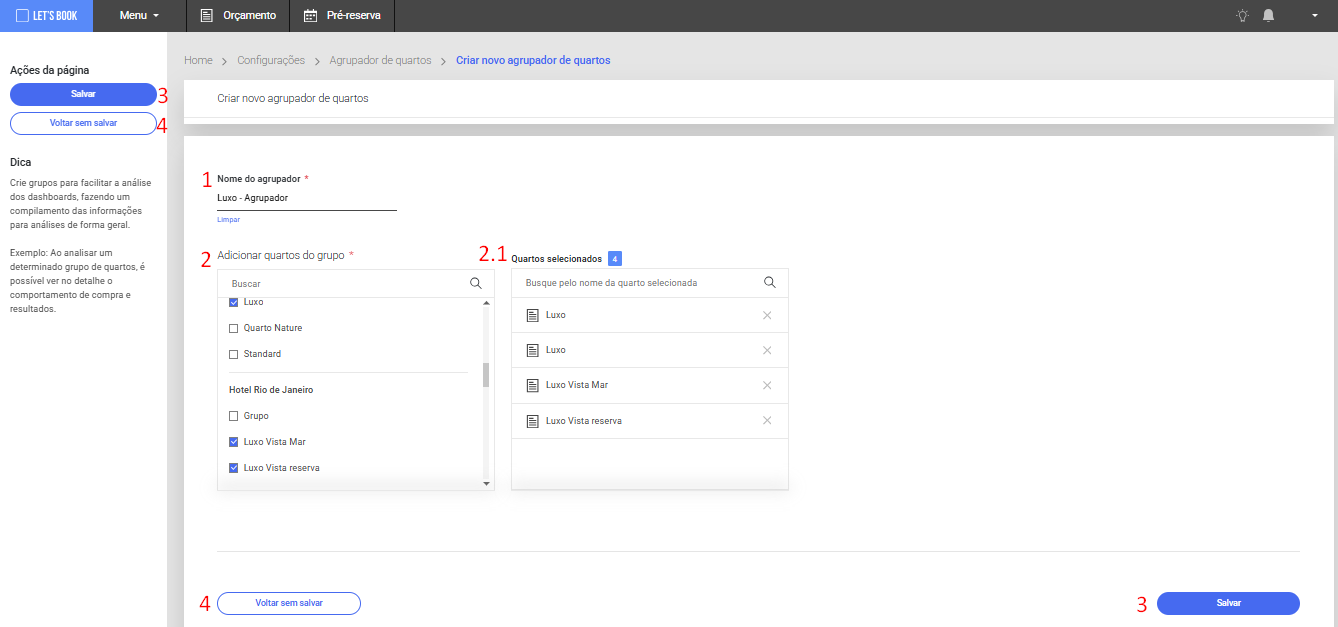Enable the Standard room checkbox
1338x627 pixels.
click(234, 354)
